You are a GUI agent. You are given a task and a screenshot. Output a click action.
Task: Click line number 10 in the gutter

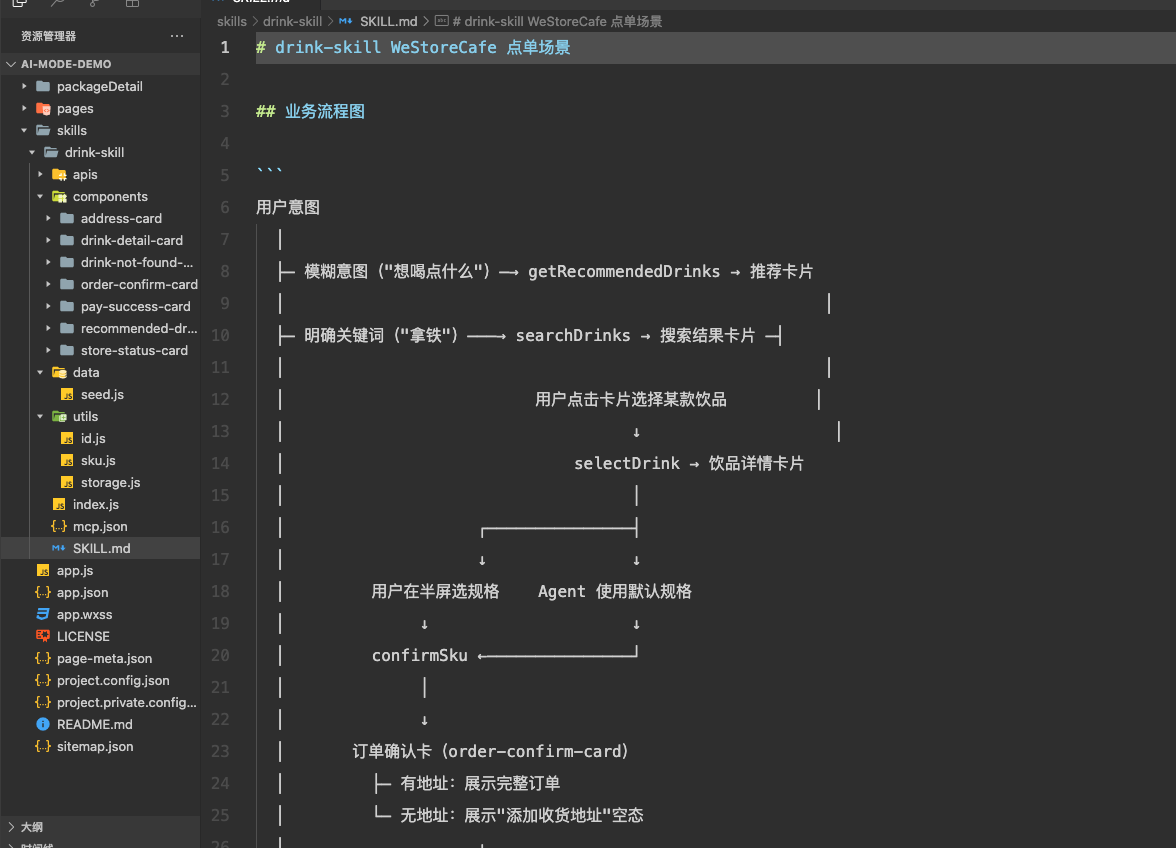pyautogui.click(x=220, y=335)
